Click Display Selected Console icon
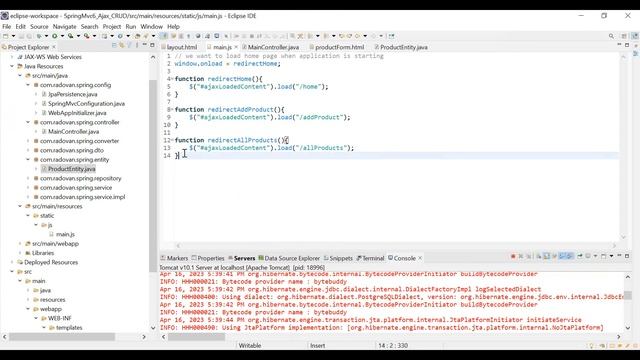This screenshot has height=360, width=640. (588, 256)
